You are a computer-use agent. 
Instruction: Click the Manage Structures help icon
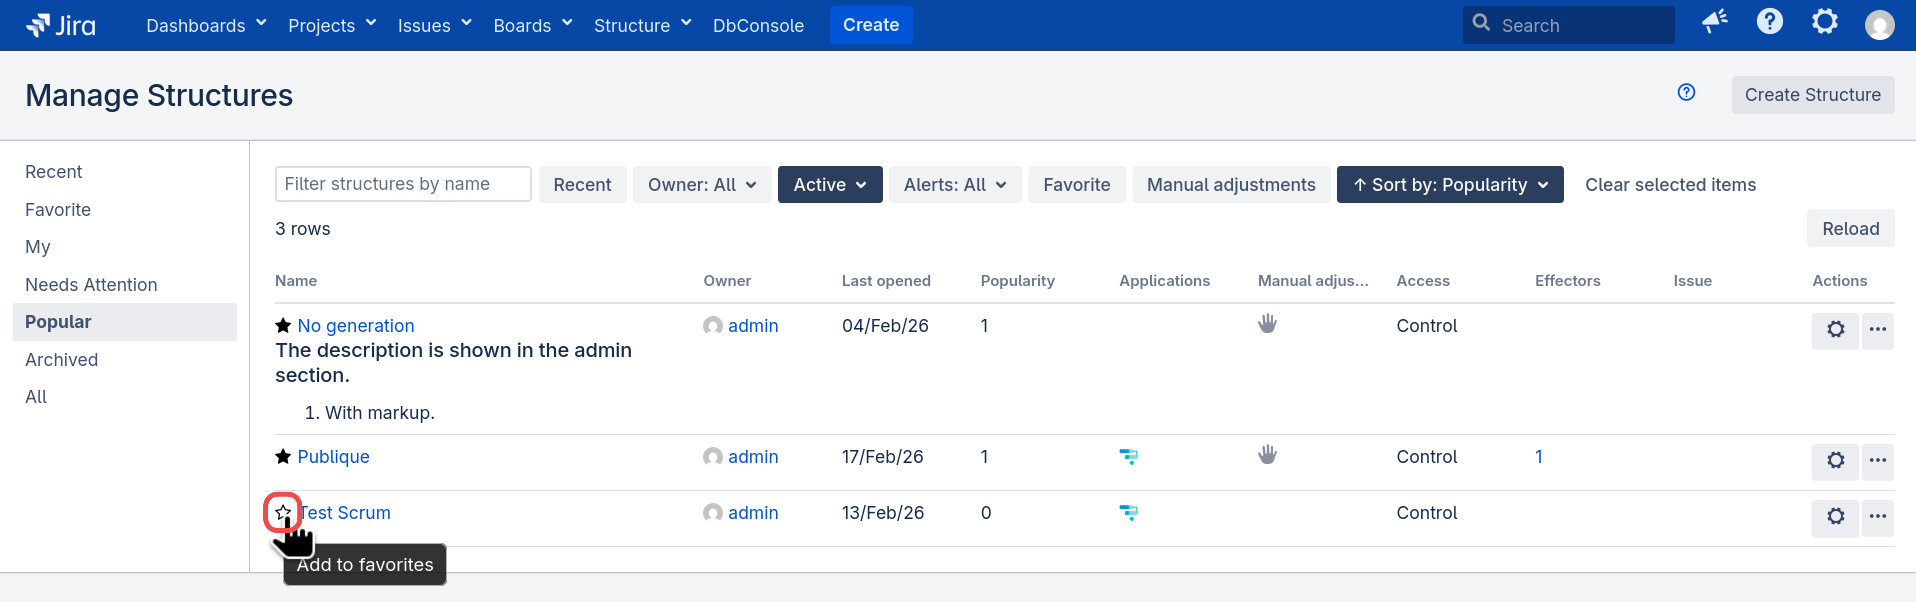coord(1687,93)
